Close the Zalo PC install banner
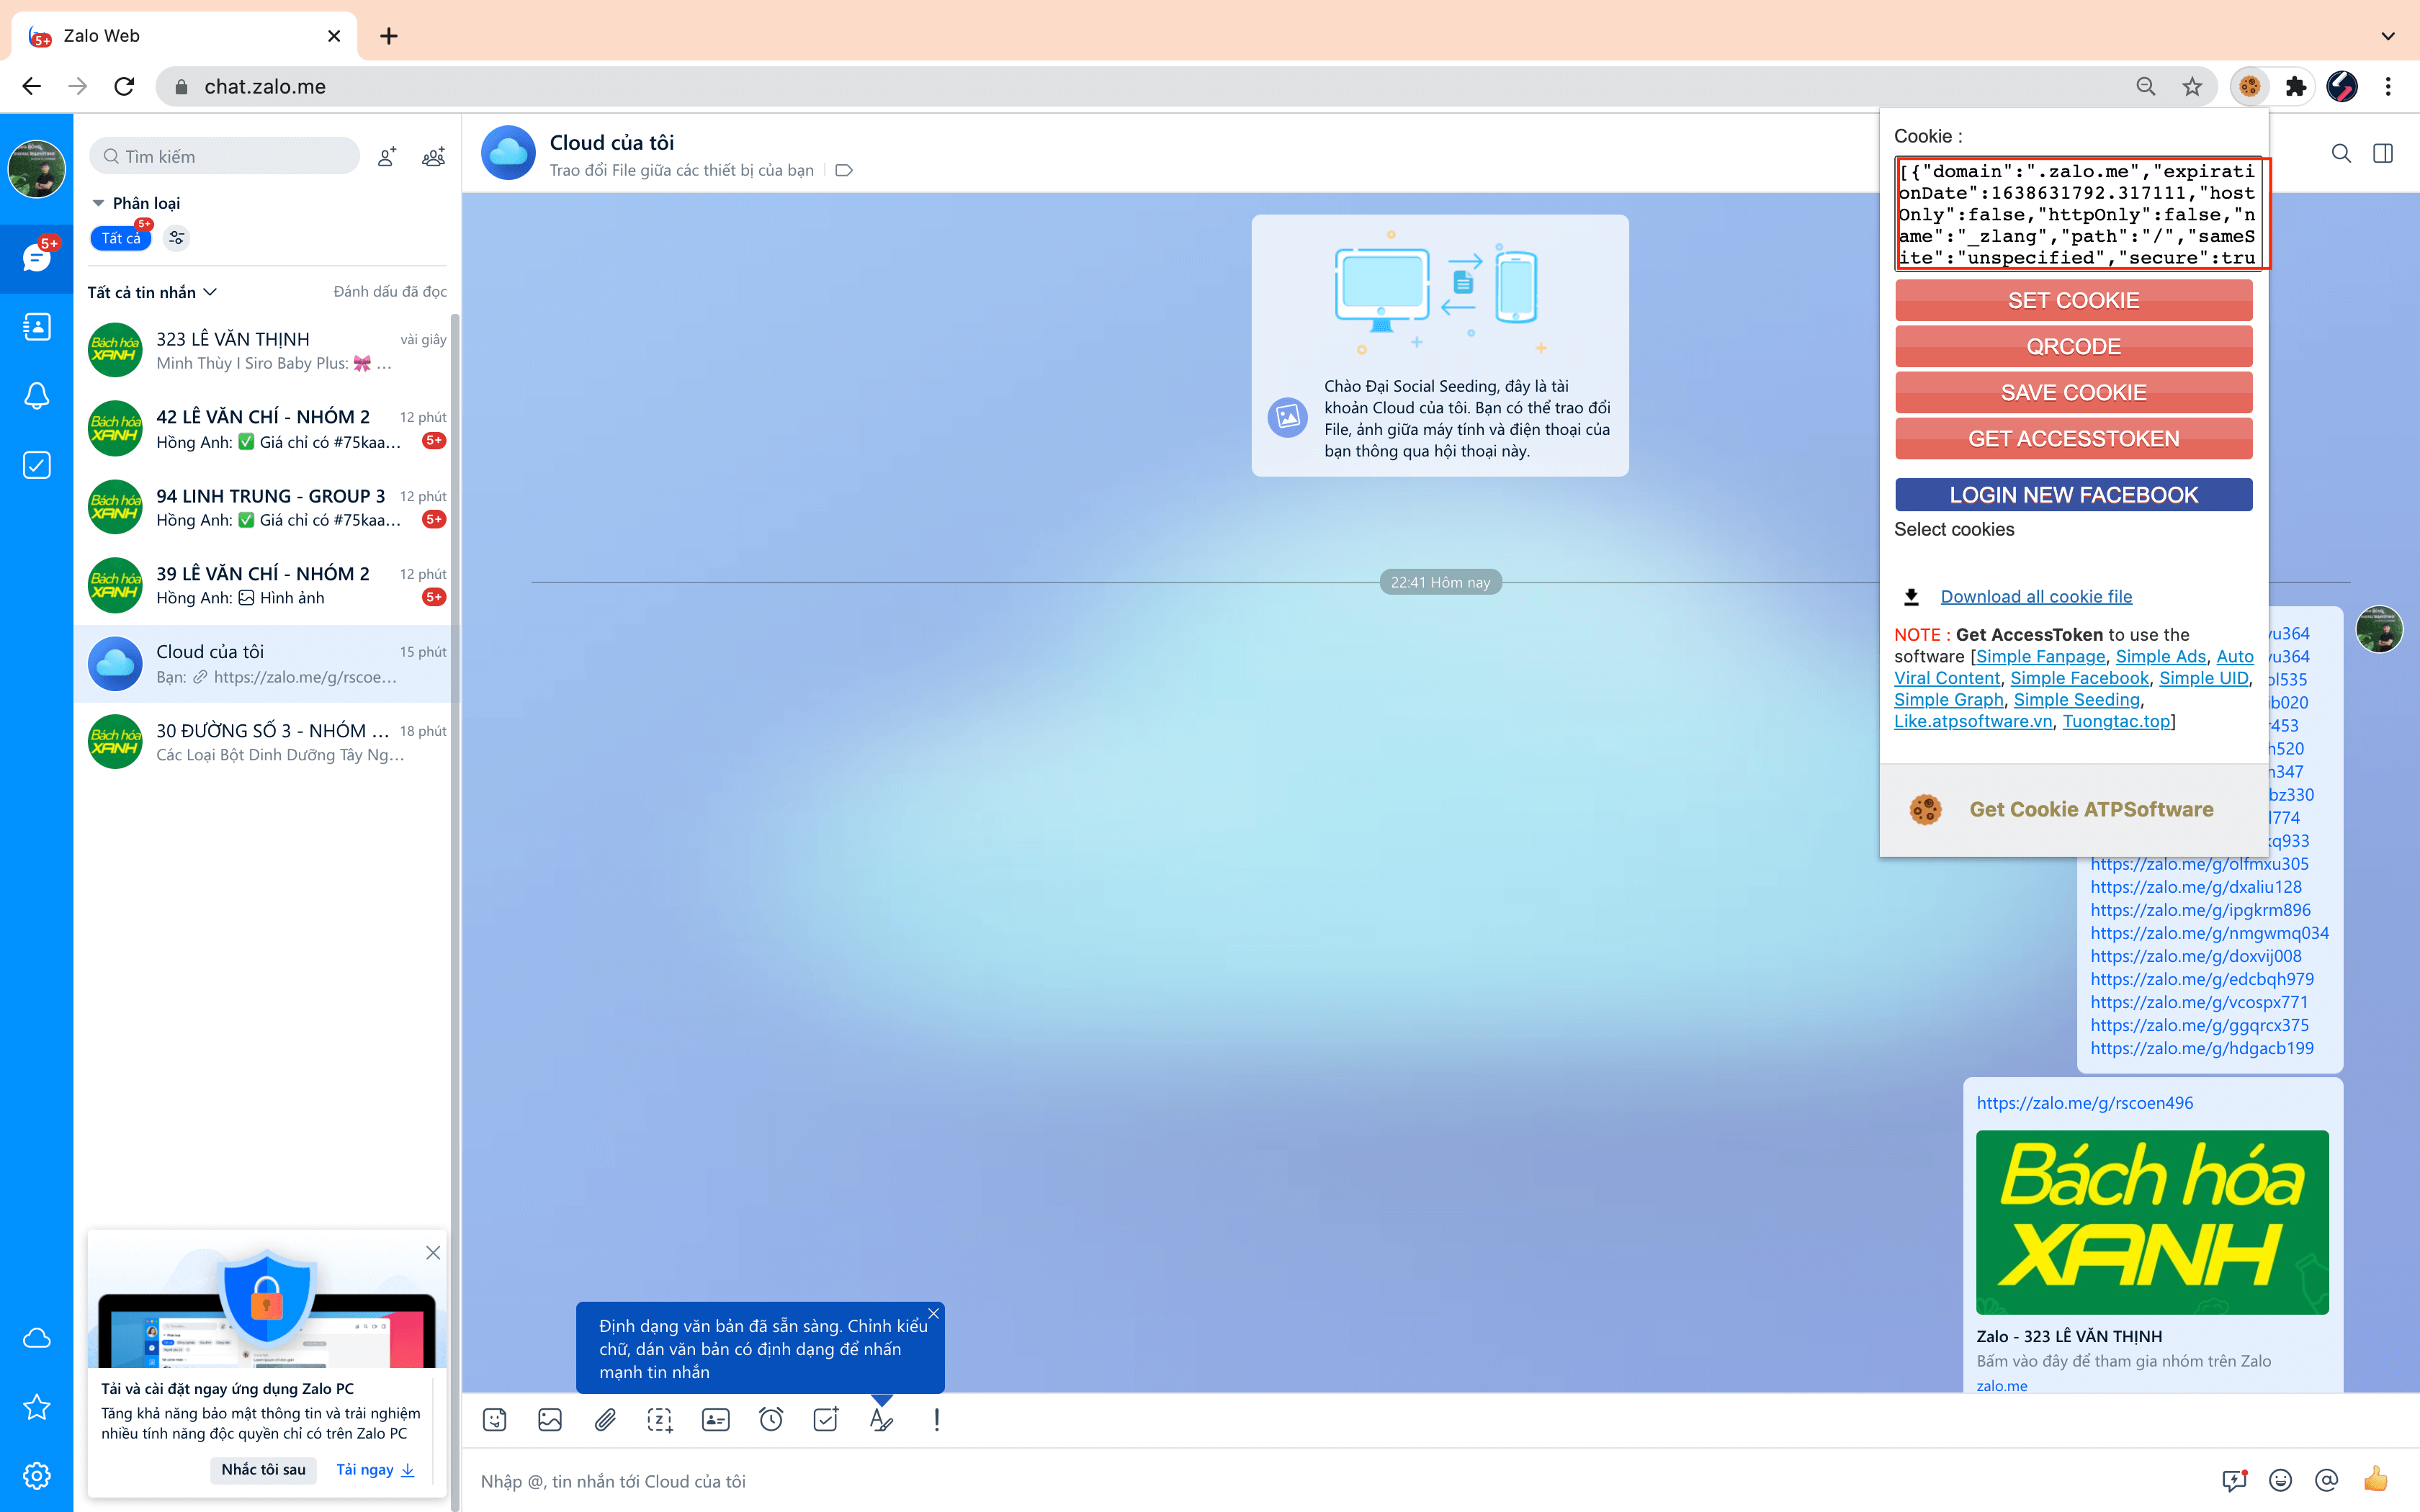Viewport: 2420px width, 1512px height. click(433, 1253)
